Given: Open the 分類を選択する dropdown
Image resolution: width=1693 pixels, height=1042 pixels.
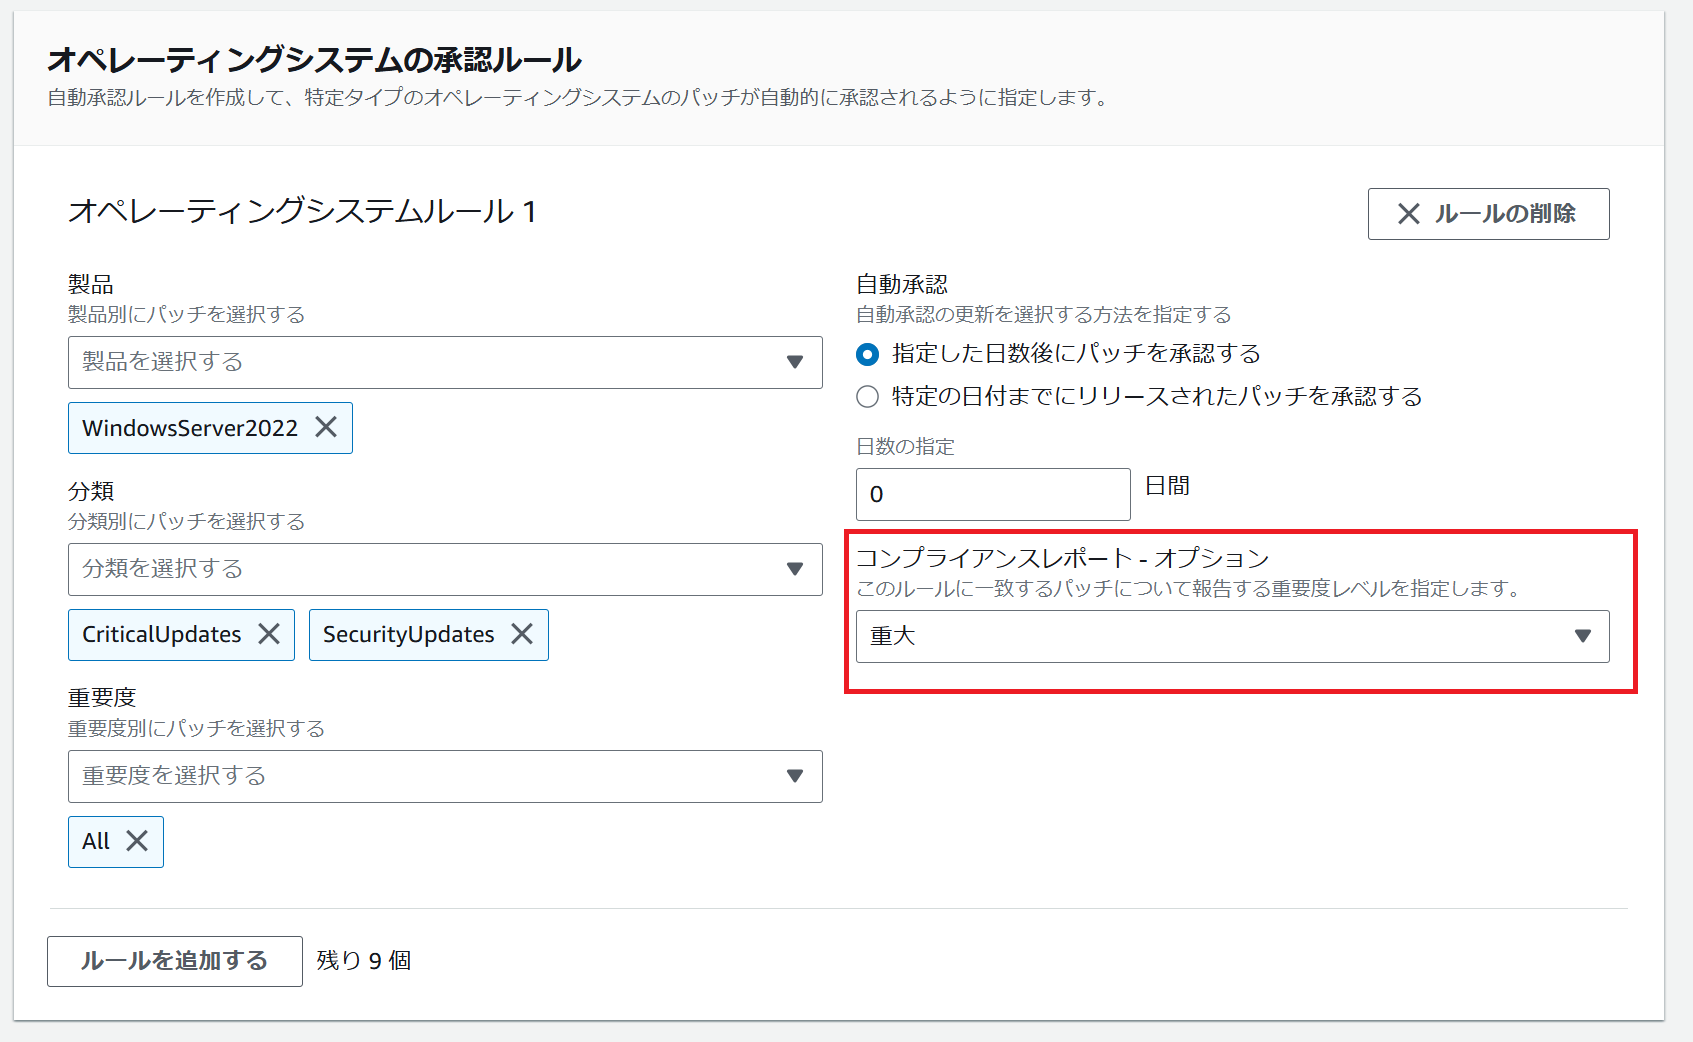Looking at the screenshot, I should tap(430, 569).
